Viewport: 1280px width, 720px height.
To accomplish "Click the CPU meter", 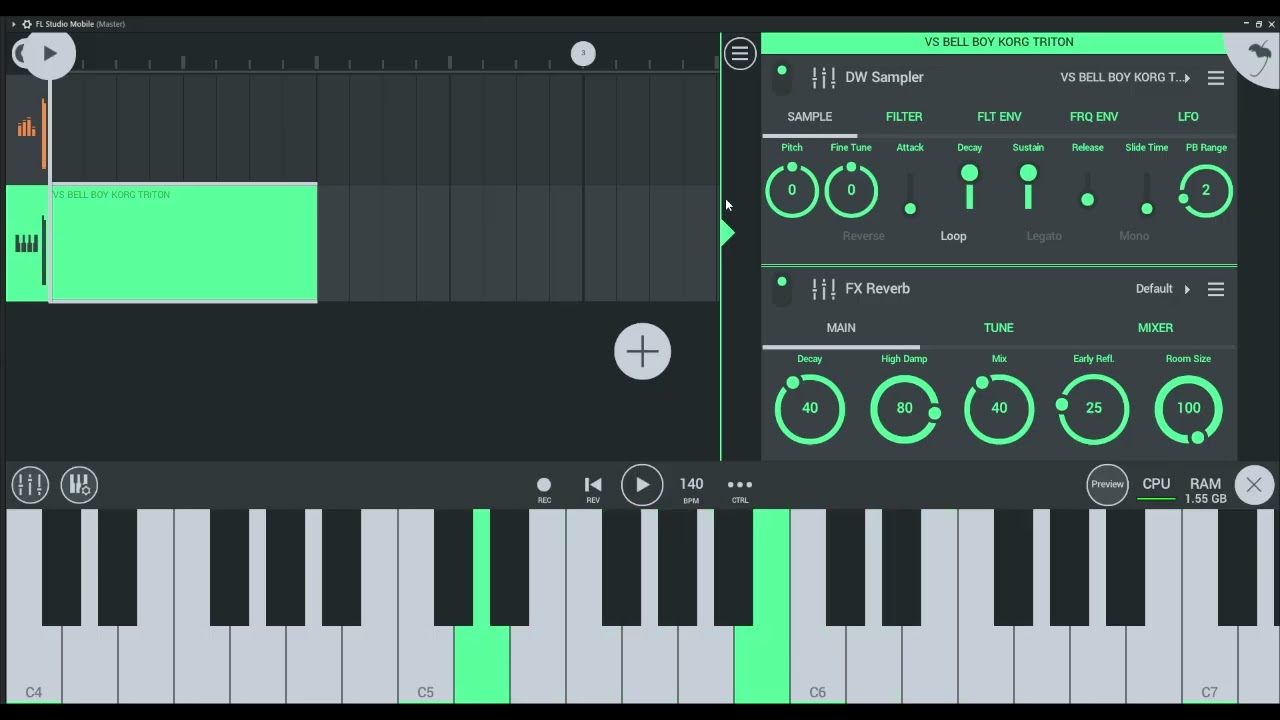I will pos(1156,487).
